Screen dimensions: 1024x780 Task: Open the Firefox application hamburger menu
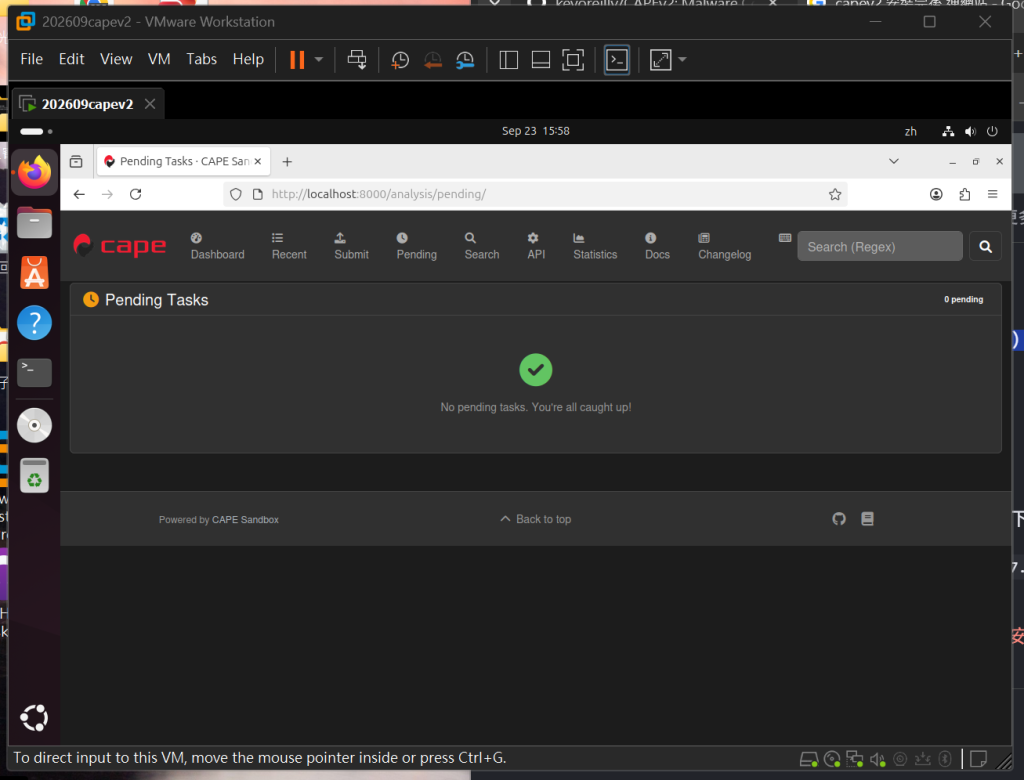pos(993,194)
